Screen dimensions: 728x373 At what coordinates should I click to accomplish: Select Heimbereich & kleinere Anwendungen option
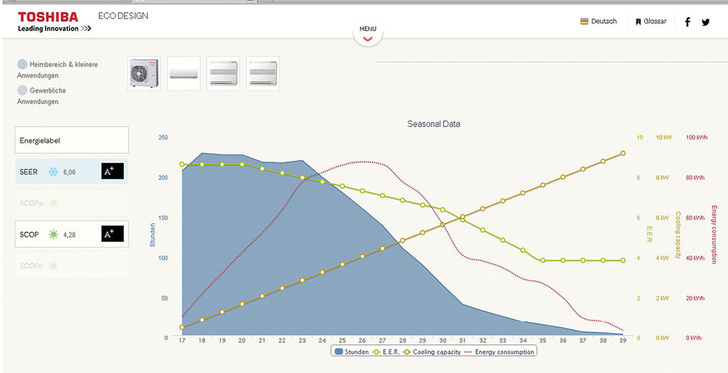[x=58, y=70]
